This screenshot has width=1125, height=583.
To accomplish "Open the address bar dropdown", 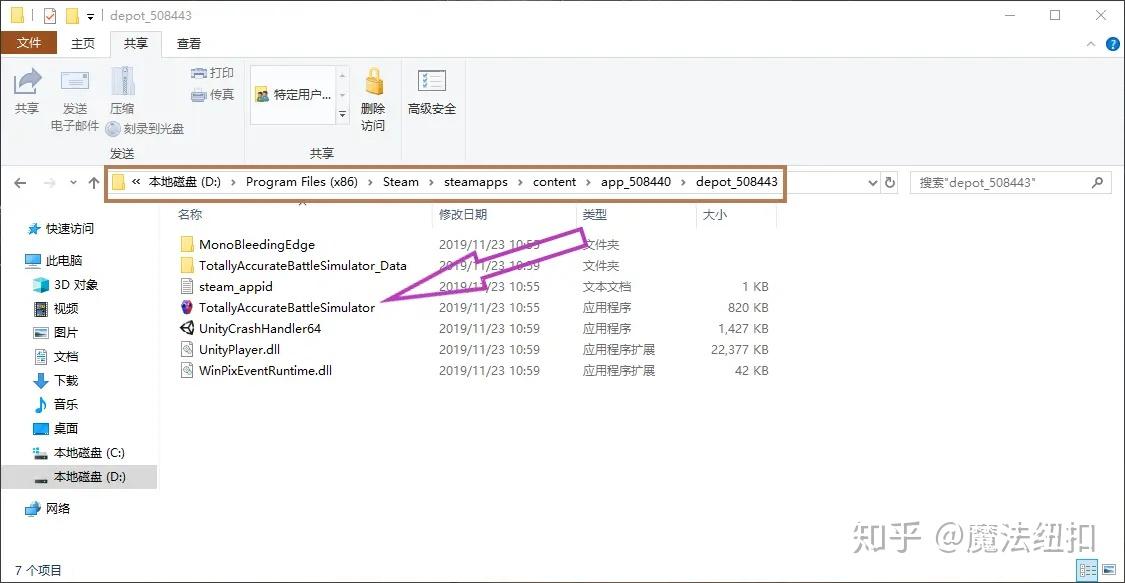I will pyautogui.click(x=872, y=182).
